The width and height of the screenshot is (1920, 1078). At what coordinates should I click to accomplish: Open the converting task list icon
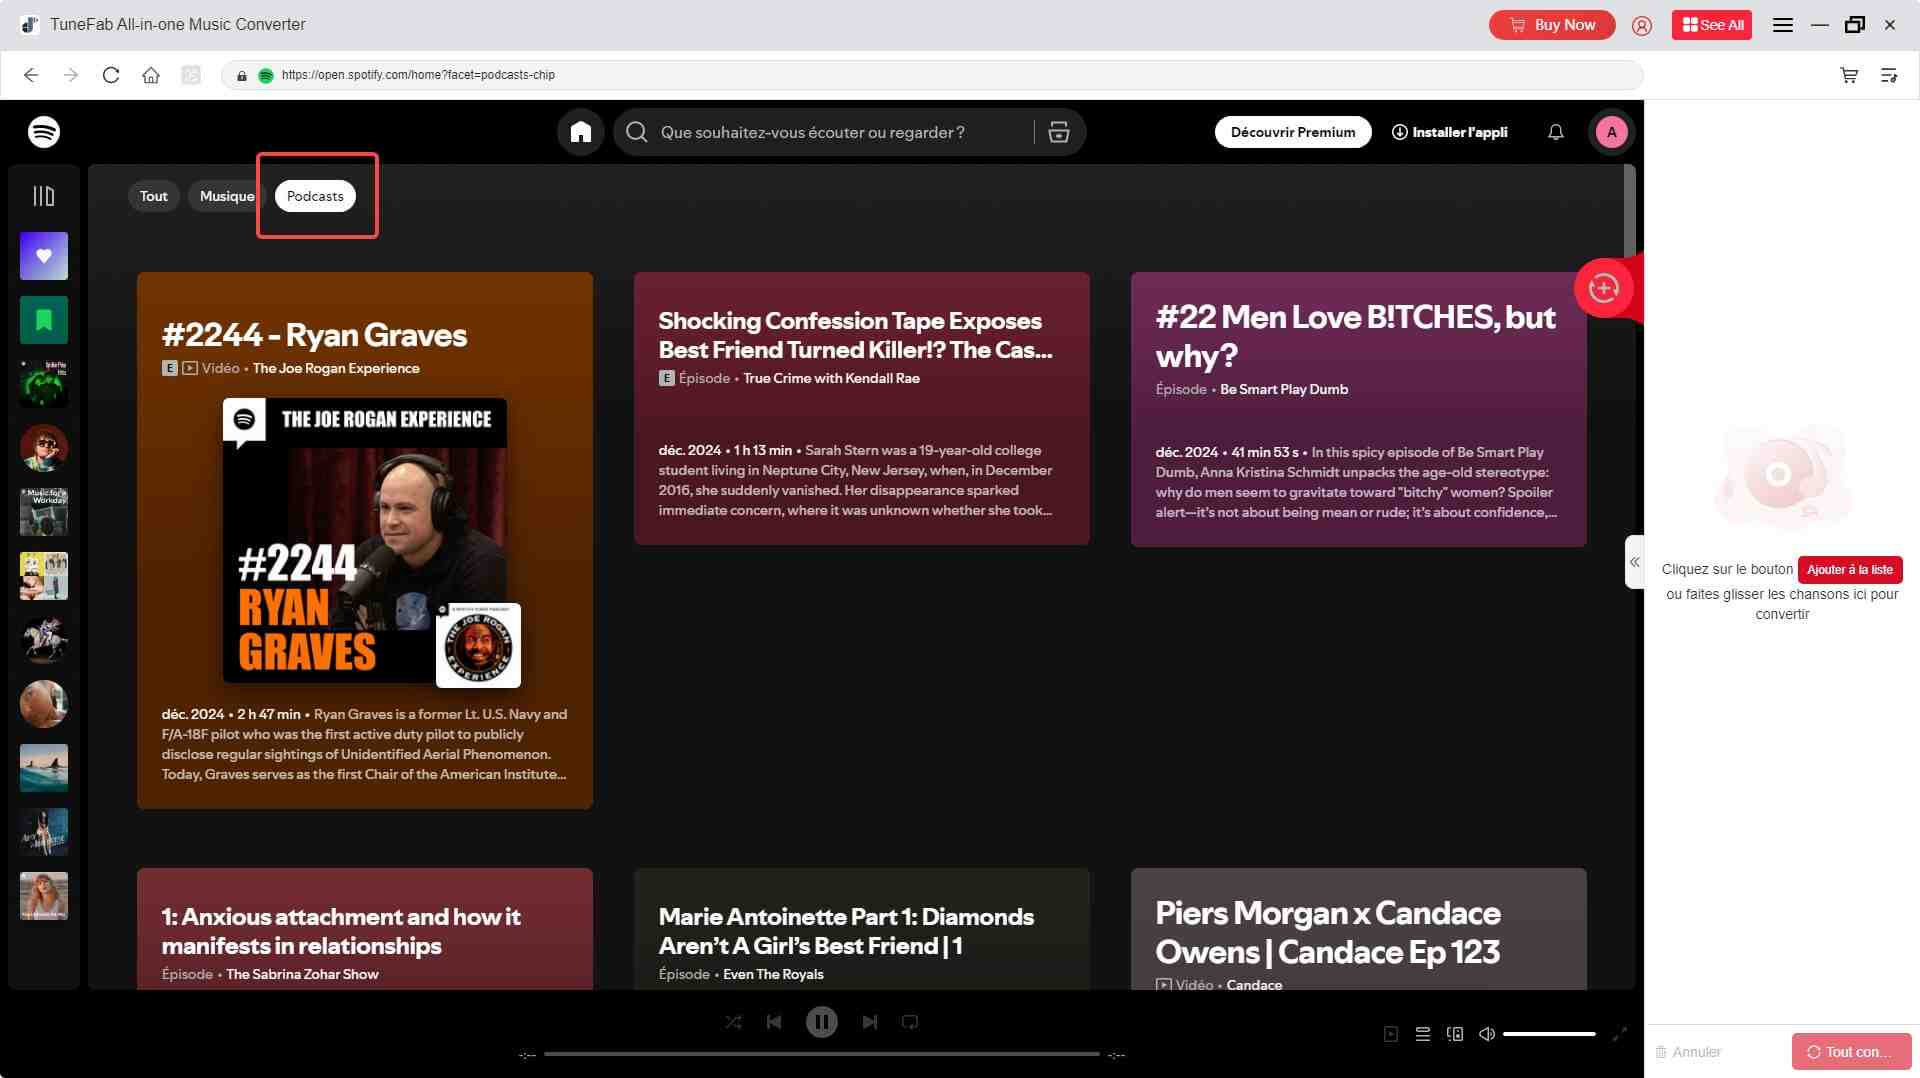(x=1889, y=75)
